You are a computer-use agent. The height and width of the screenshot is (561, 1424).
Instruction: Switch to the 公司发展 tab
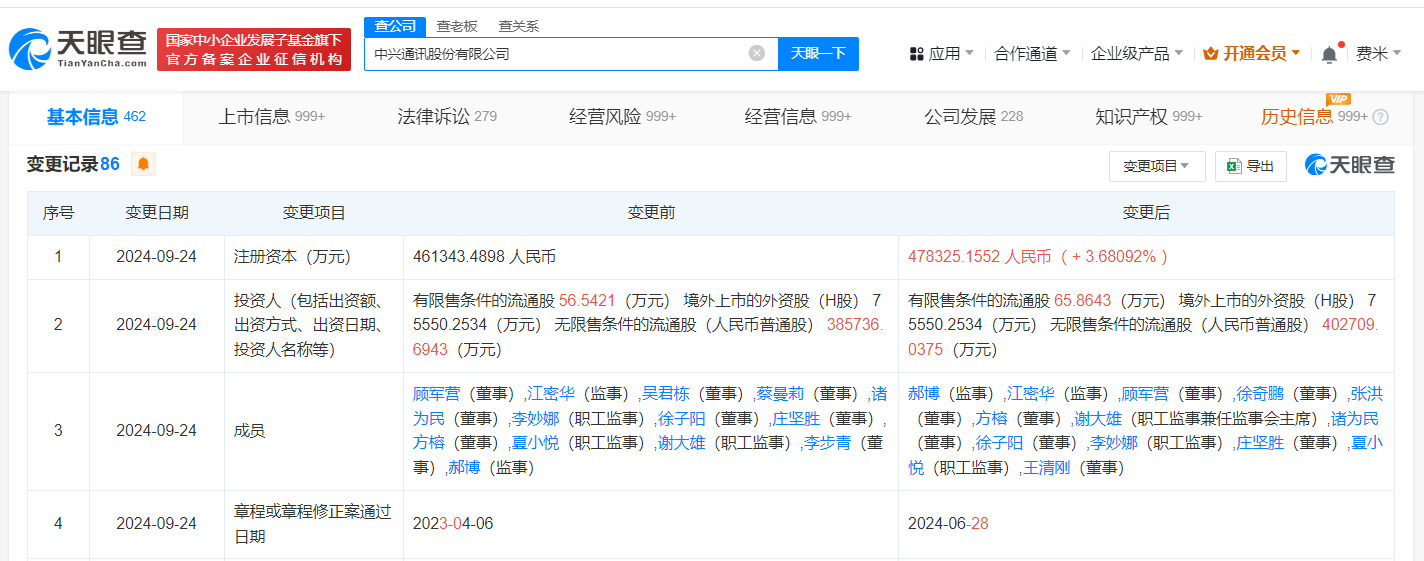tap(974, 117)
